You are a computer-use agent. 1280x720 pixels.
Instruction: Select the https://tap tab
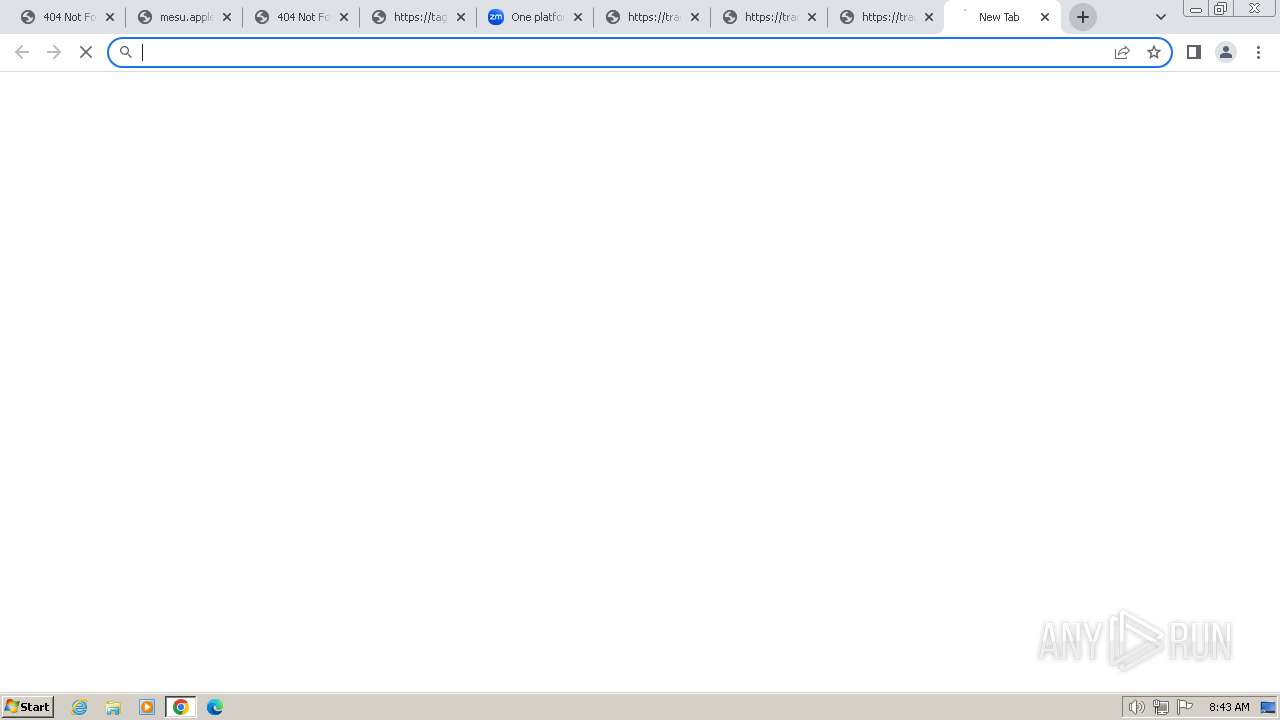point(418,17)
